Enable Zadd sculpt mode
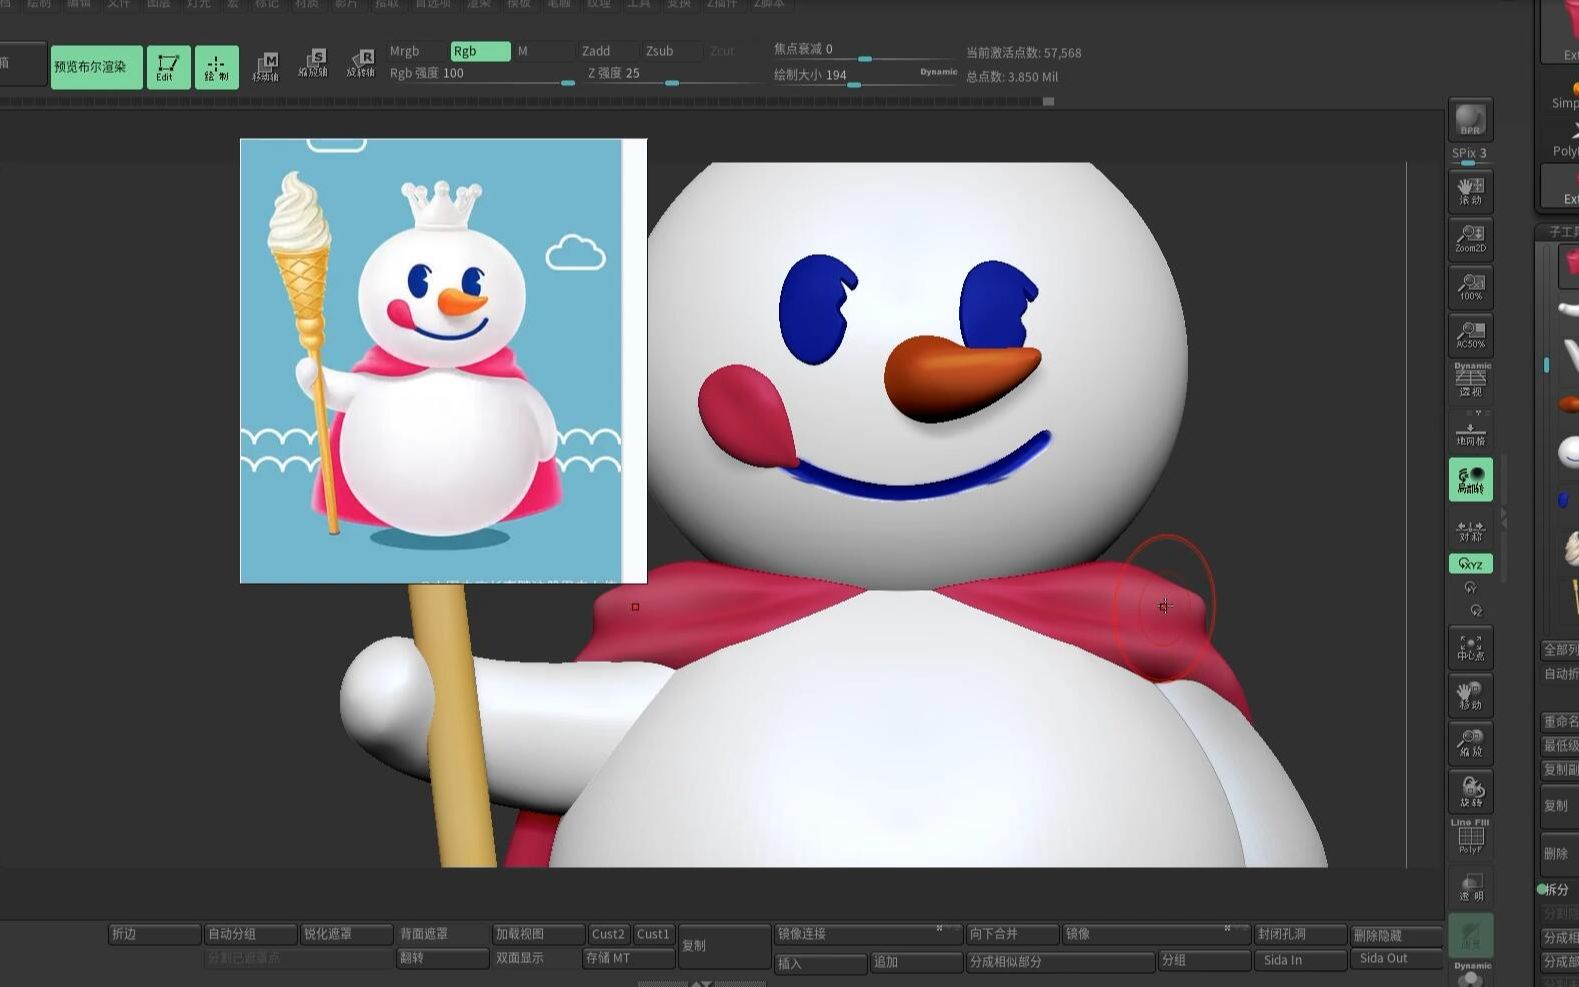Viewport: 1579px width, 987px height. [608, 51]
